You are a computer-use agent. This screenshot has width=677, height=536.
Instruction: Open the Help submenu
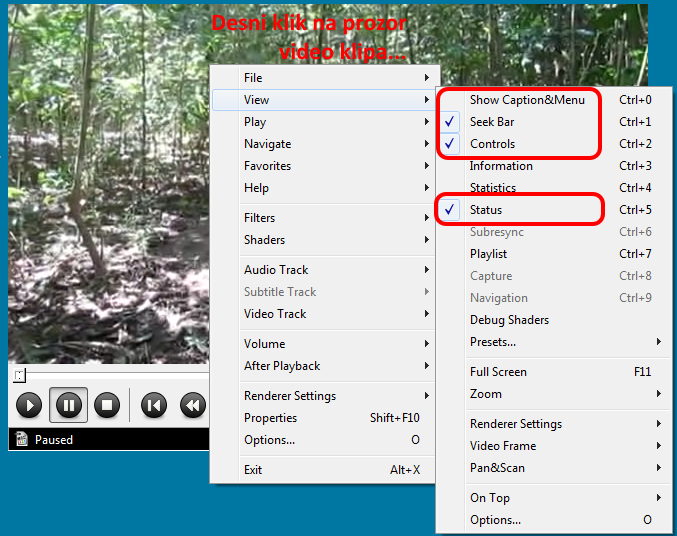[324, 188]
